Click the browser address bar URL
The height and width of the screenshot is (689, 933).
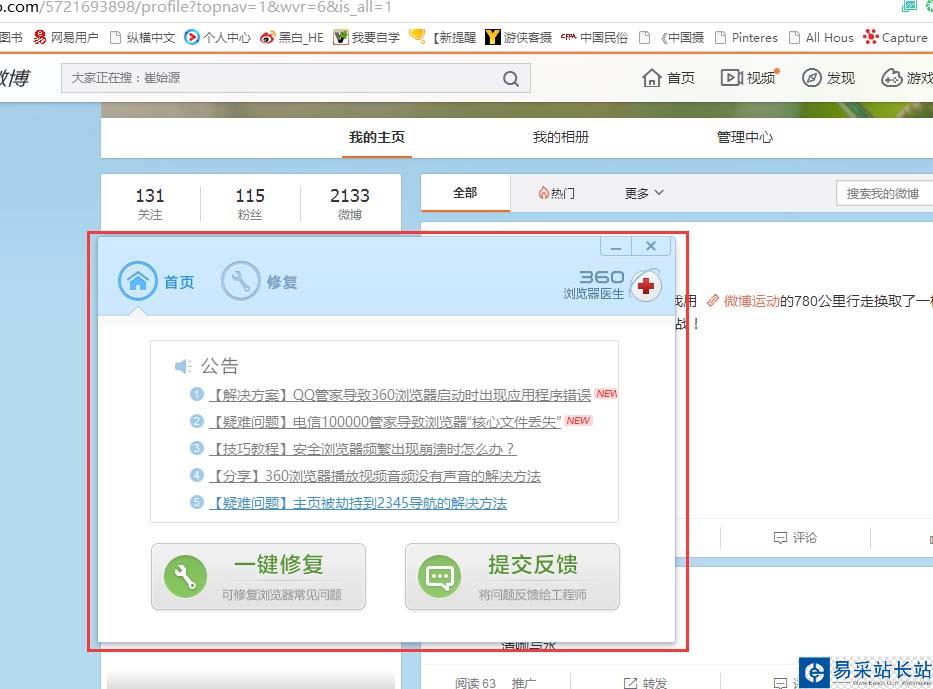coord(196,8)
